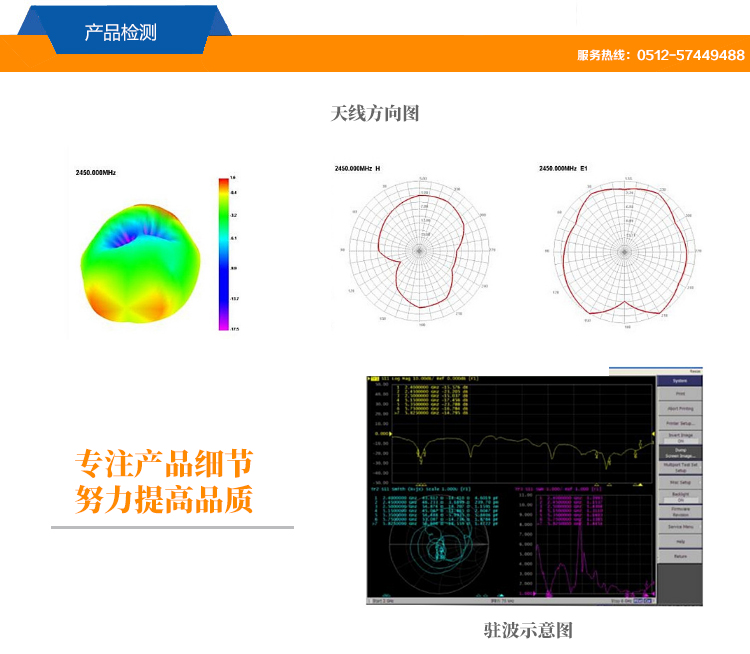
Task: Click the 产品检测 blue banner tab
Action: coord(120,32)
